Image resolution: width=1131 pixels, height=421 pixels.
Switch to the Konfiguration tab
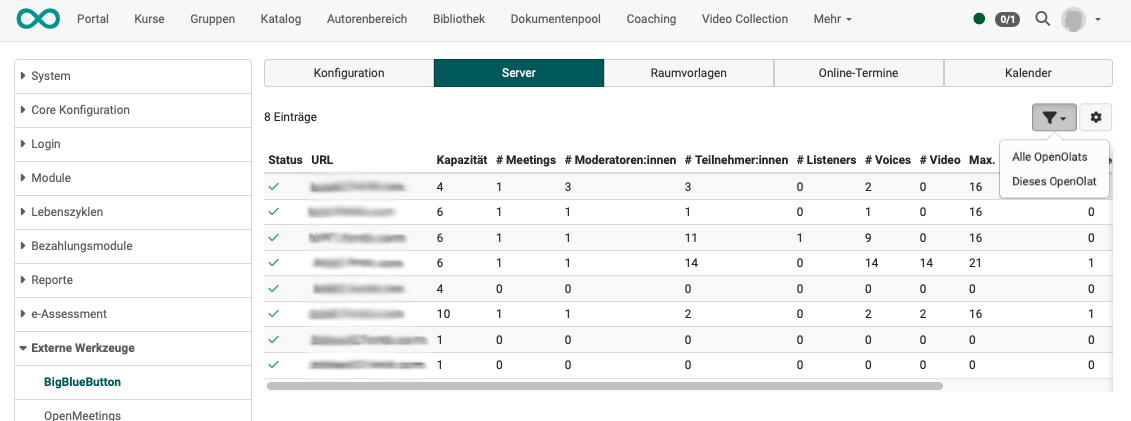click(348, 73)
